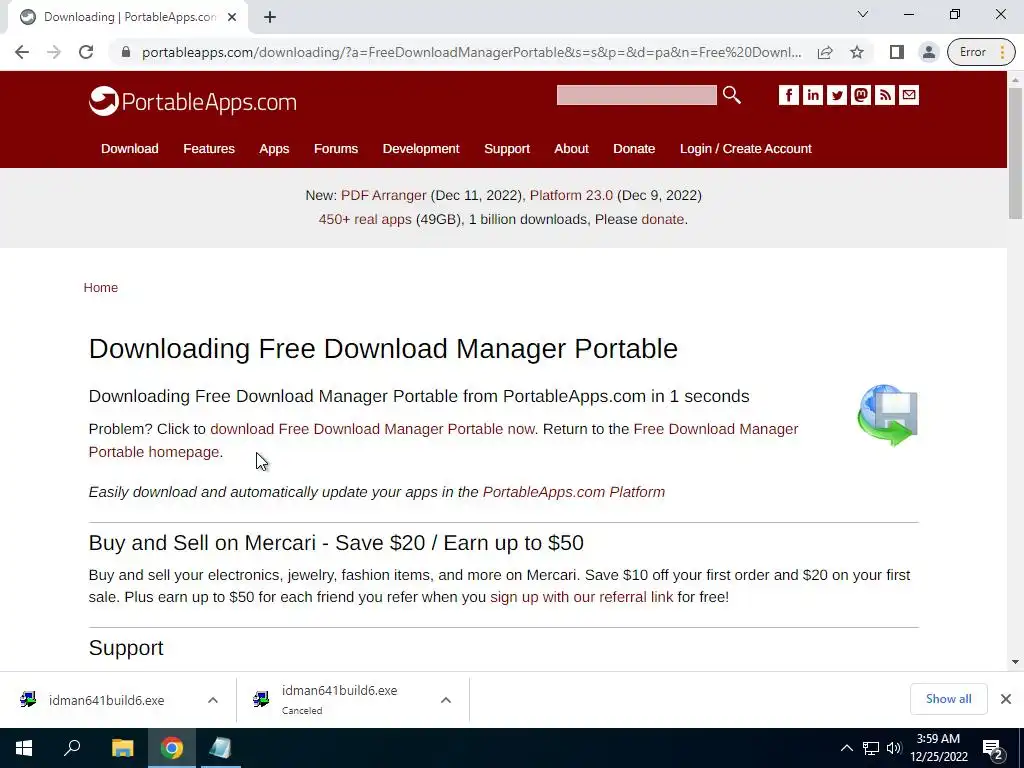Open the Facebook social icon
The width and height of the screenshot is (1024, 768).
[788, 95]
